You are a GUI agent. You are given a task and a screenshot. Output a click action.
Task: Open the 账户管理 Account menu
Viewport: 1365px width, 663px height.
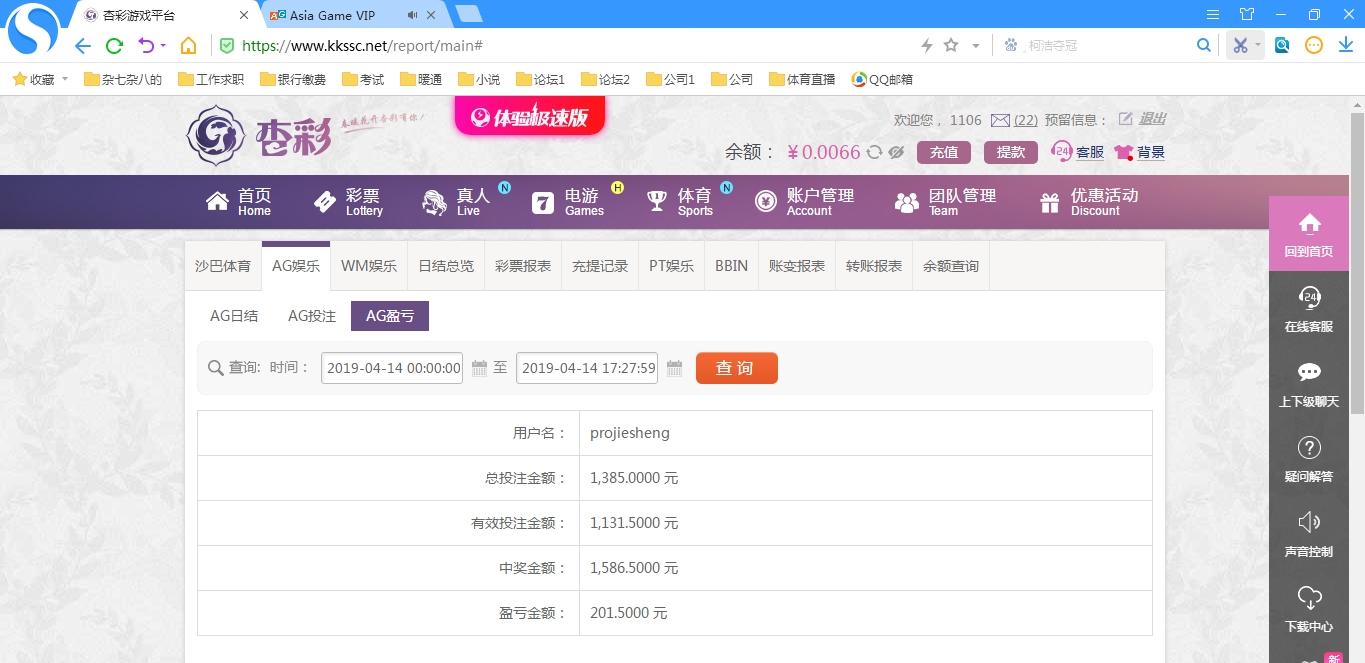(805, 202)
